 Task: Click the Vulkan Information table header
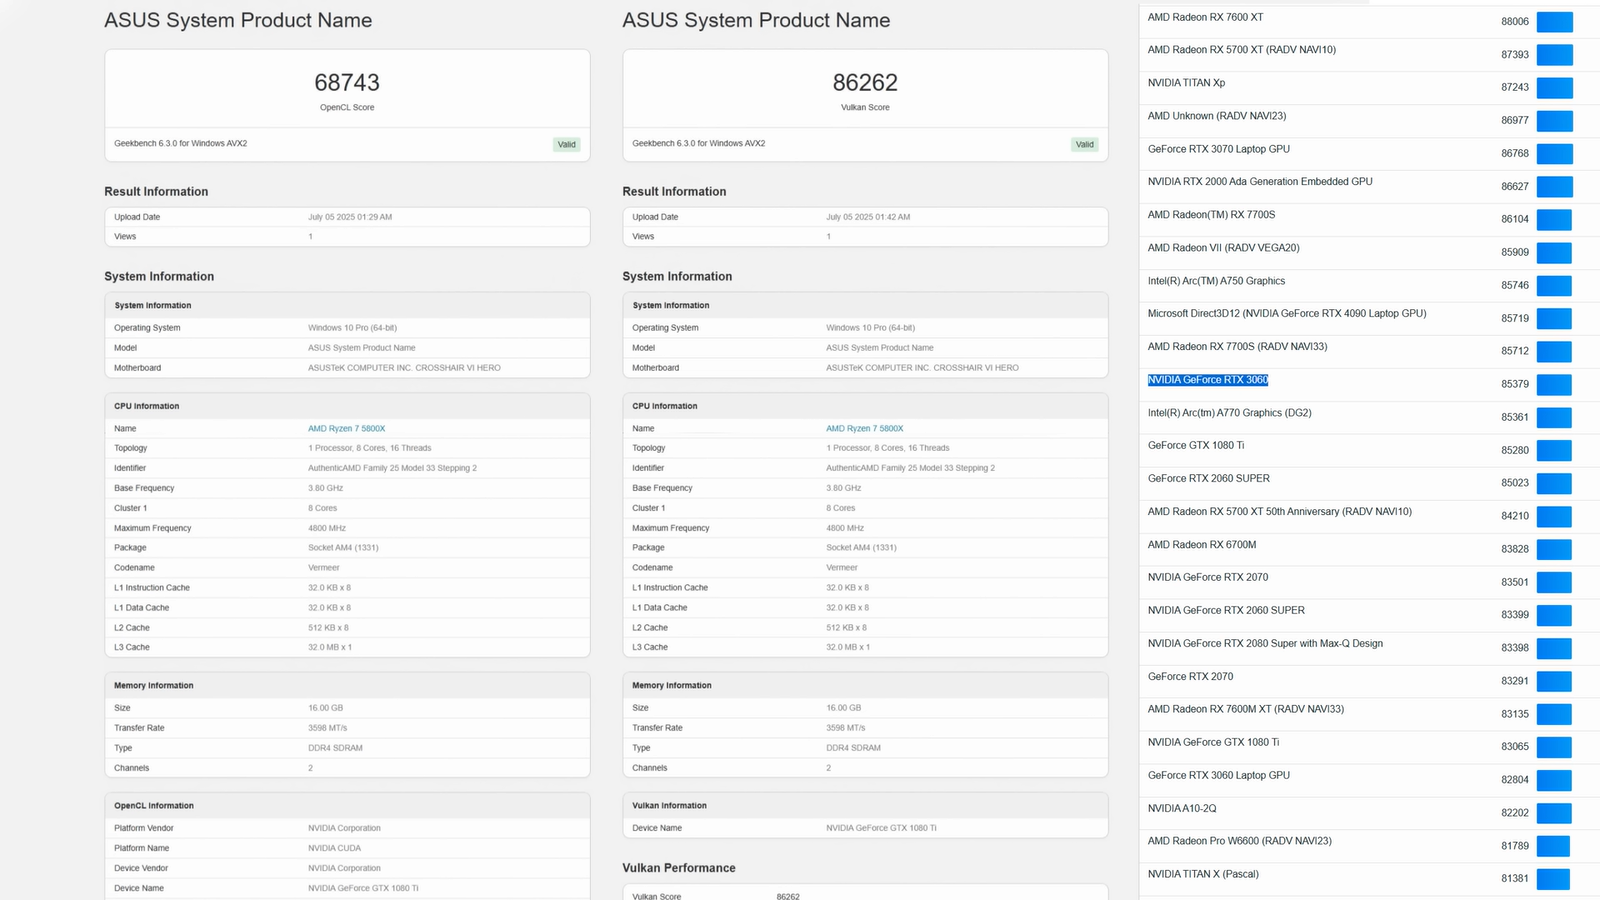pyautogui.click(x=669, y=806)
